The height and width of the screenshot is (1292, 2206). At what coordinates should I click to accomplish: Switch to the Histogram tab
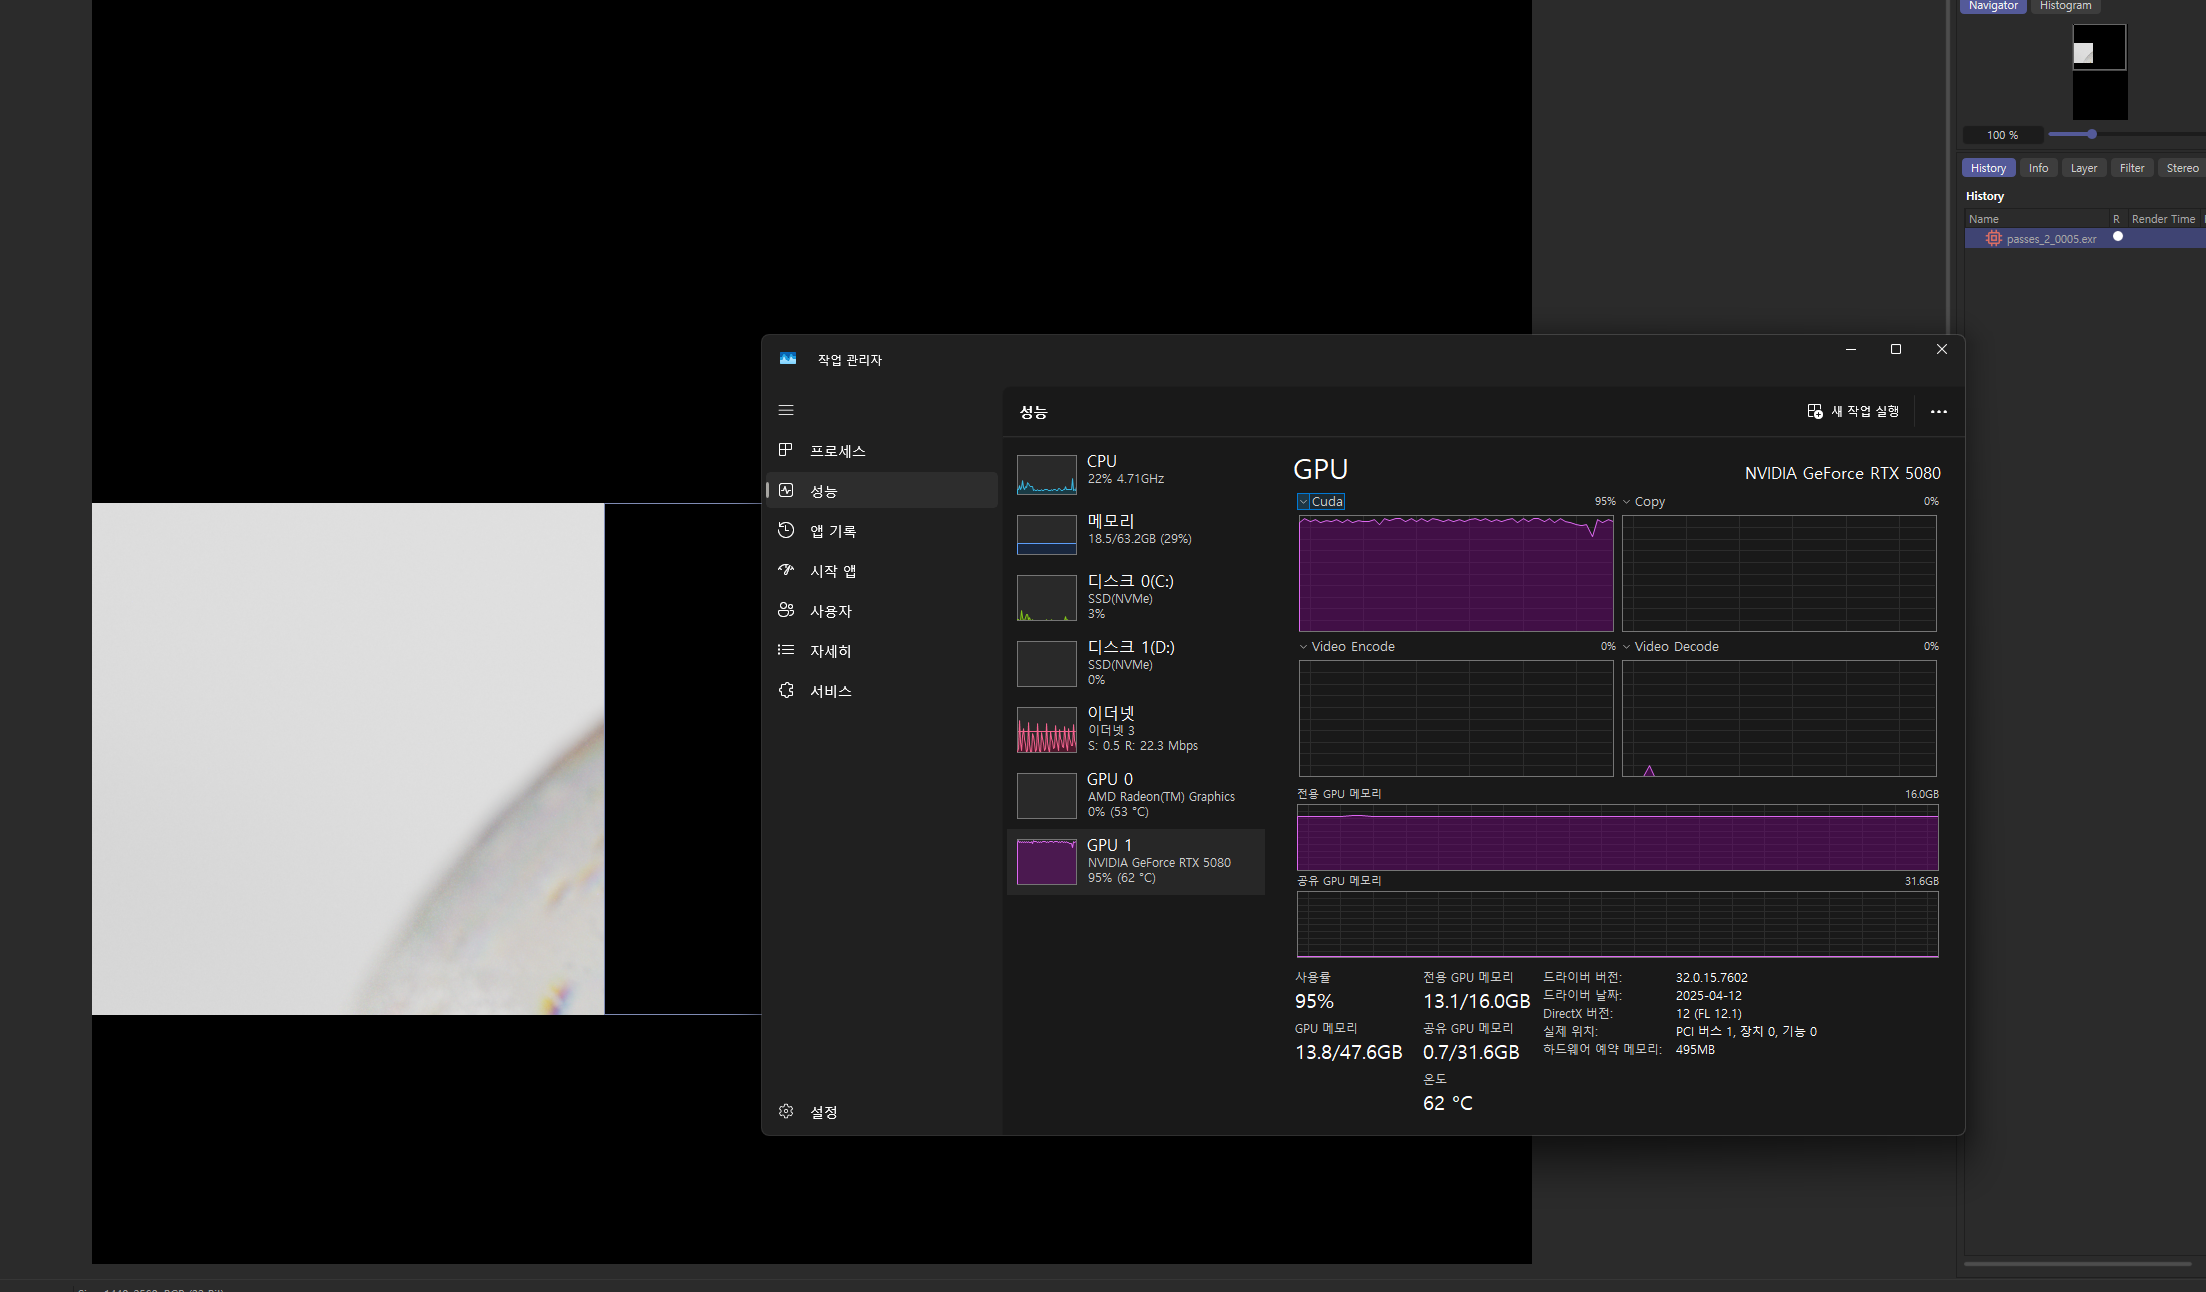2065,6
